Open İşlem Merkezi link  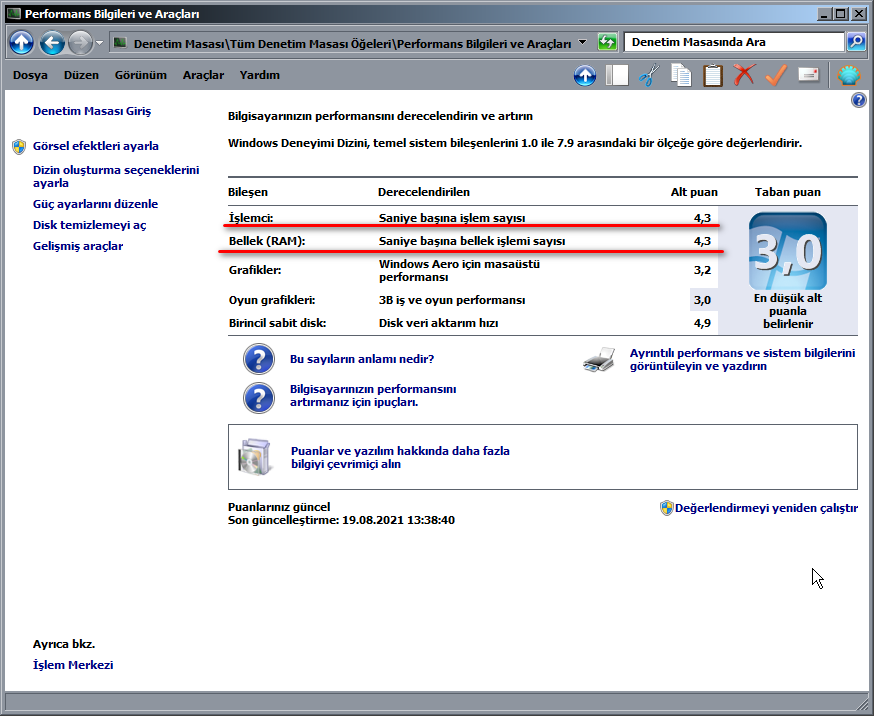coord(73,665)
